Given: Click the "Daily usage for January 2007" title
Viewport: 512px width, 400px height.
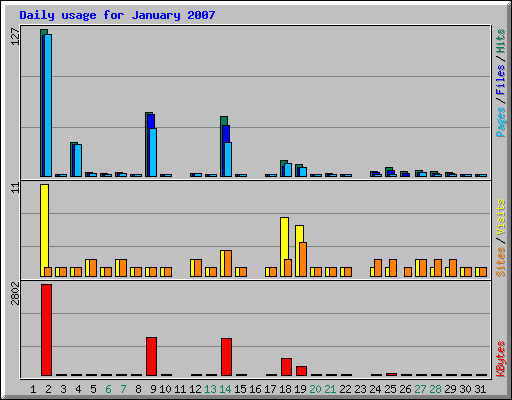Looking at the screenshot, I should pyautogui.click(x=117, y=15).
